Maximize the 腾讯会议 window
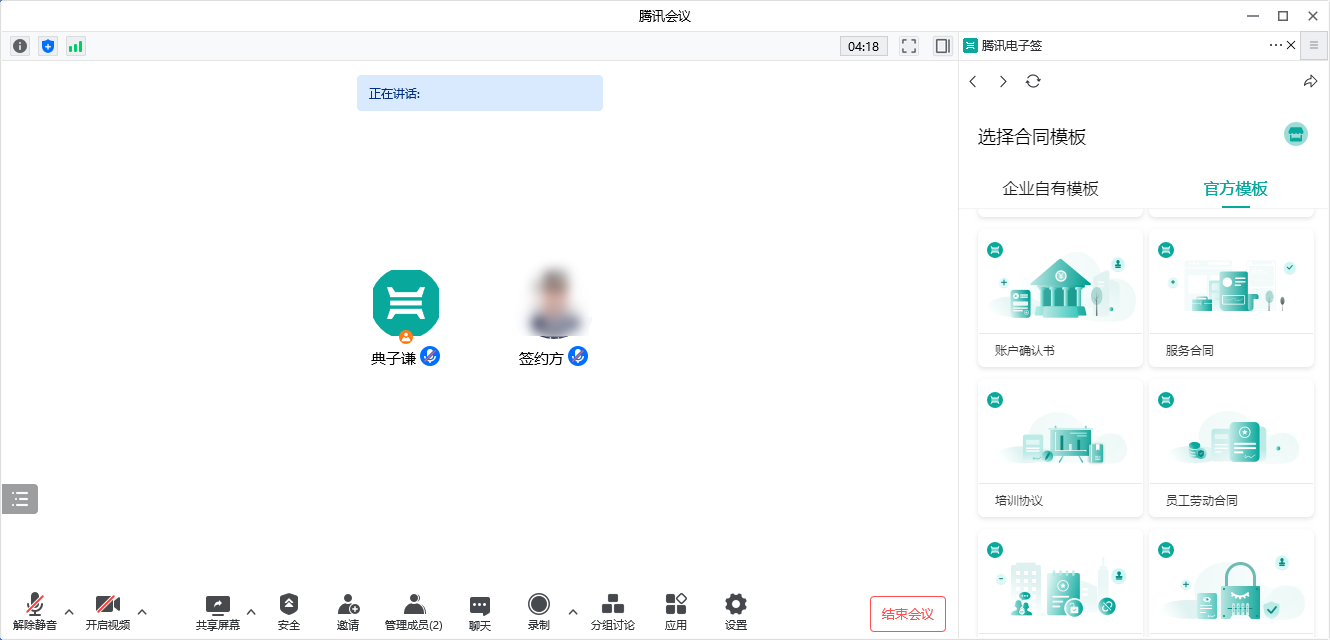Screen dimensions: 1330x640 (x=1283, y=16)
